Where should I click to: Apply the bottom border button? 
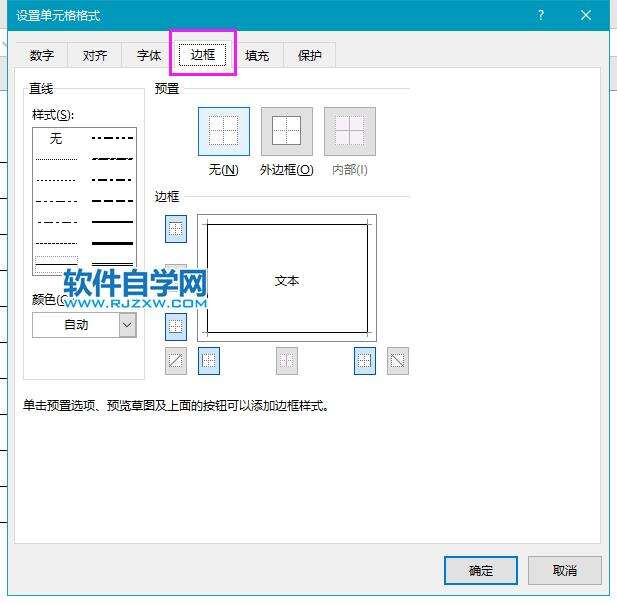pos(175,327)
